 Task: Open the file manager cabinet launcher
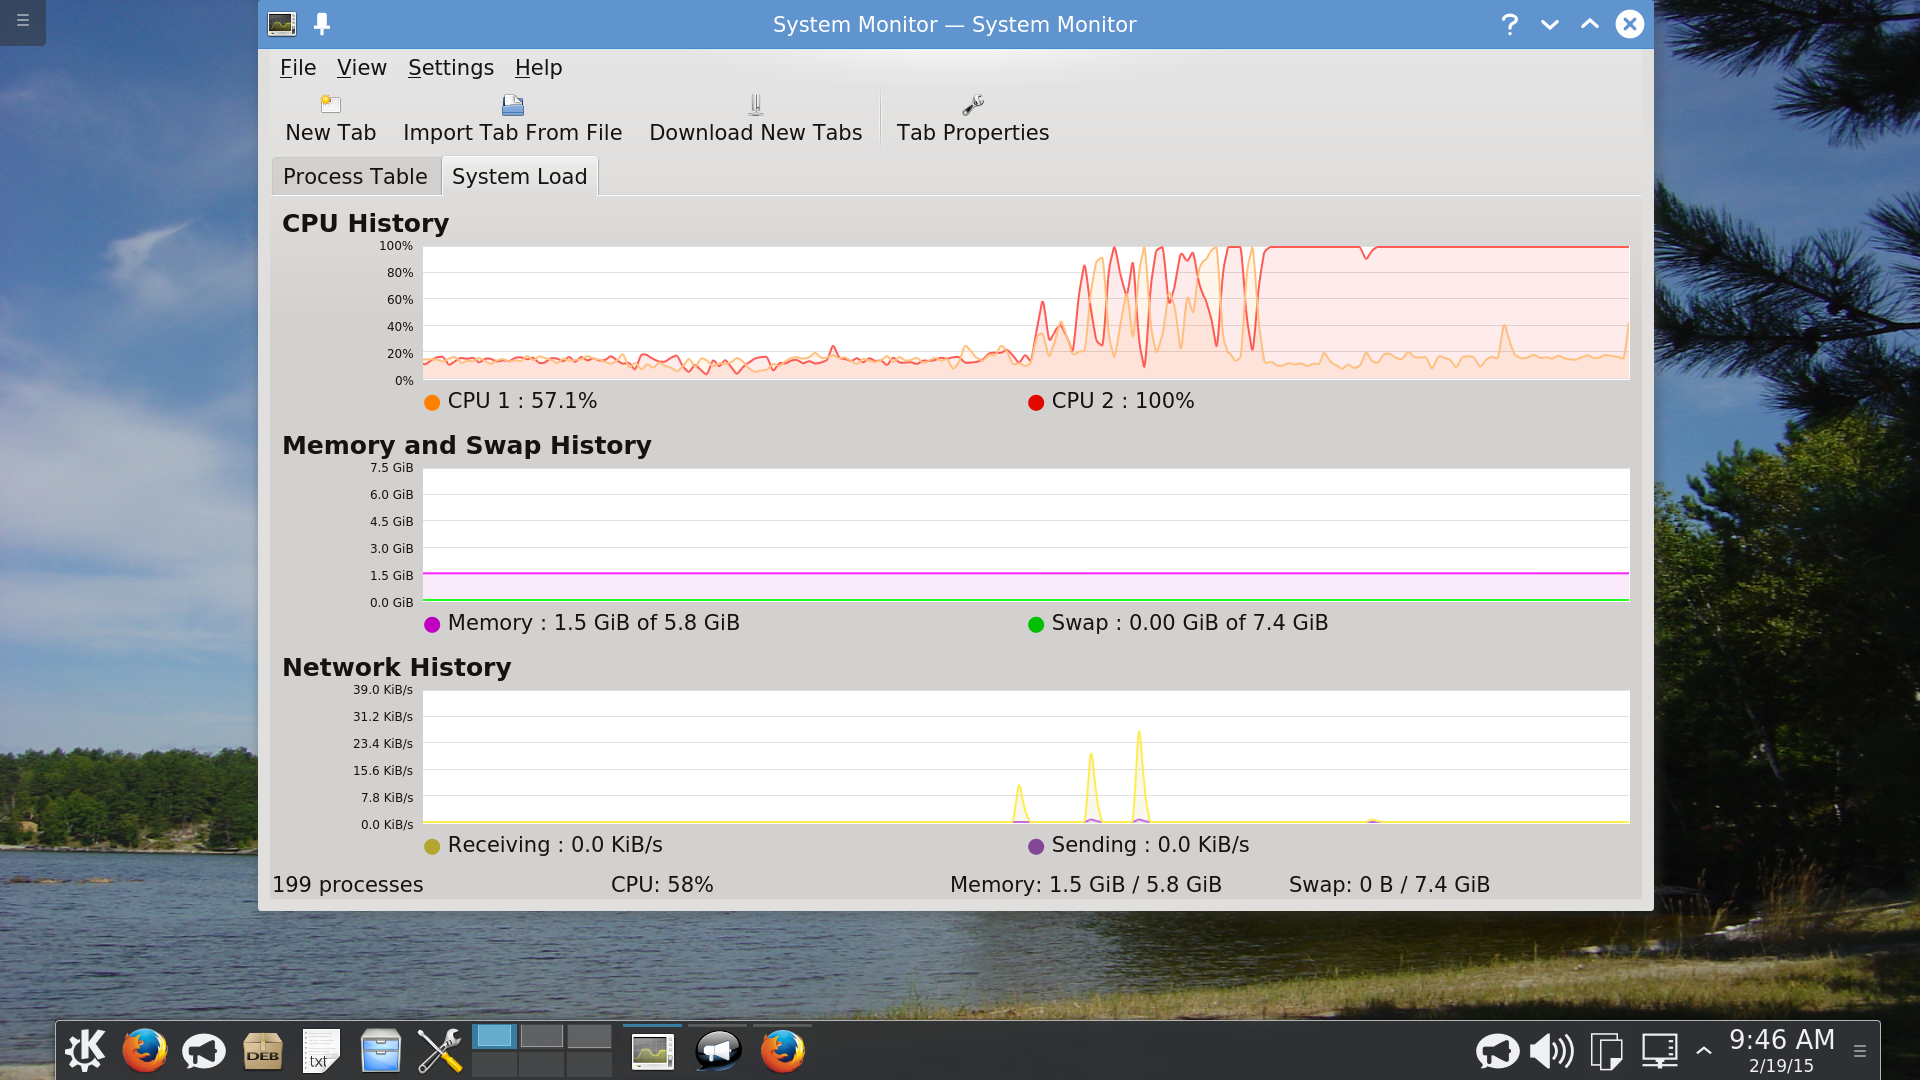380,1050
